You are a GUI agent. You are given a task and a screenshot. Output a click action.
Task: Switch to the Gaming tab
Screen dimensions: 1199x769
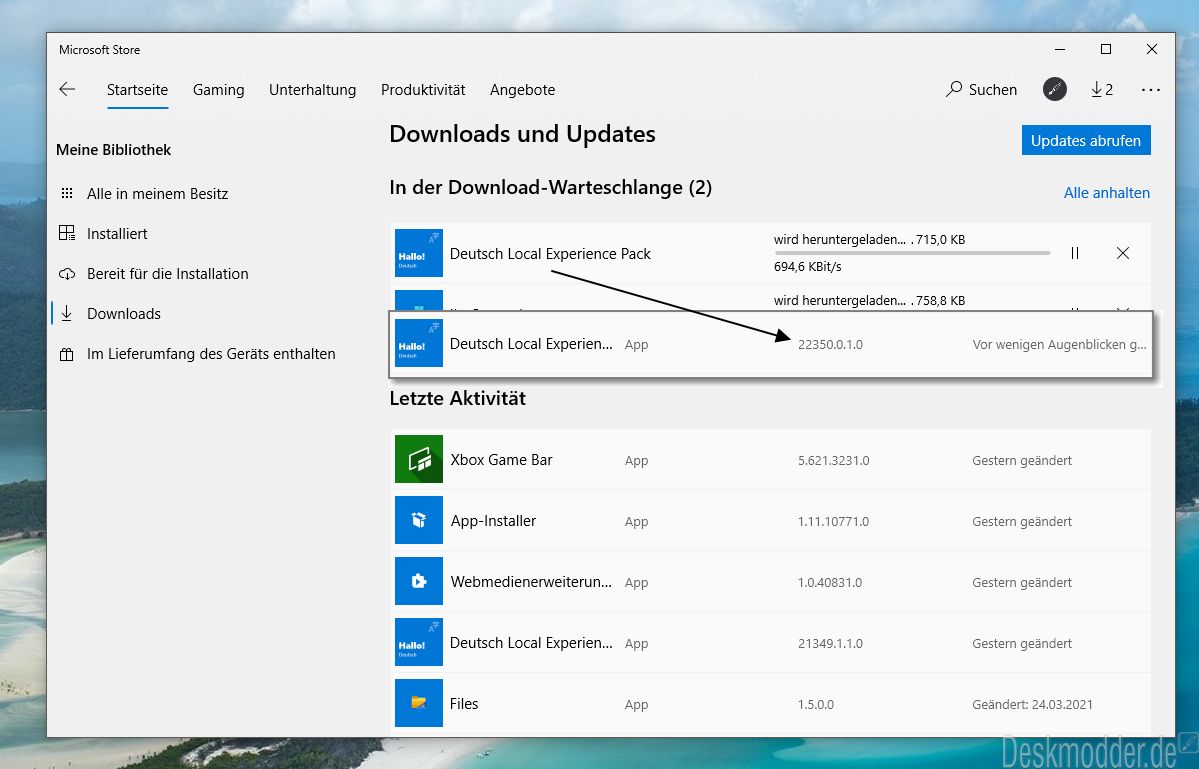(219, 89)
